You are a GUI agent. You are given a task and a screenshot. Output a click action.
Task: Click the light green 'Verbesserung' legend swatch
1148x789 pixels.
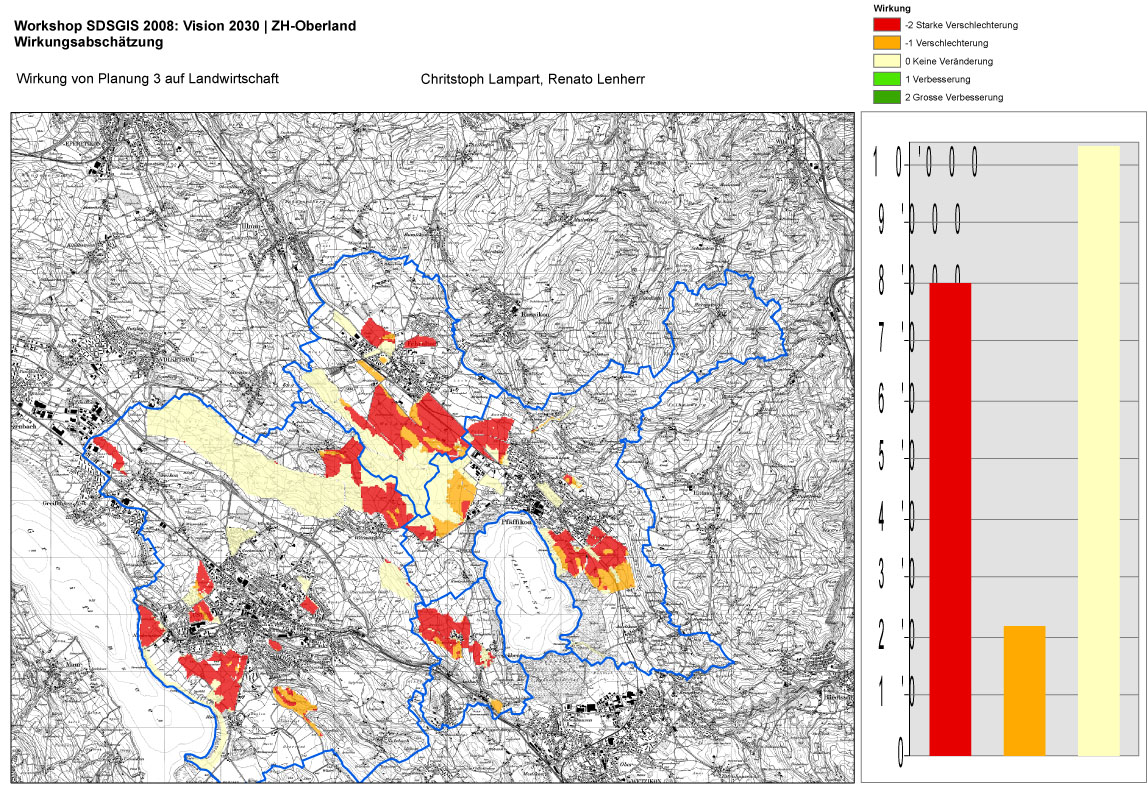coord(886,79)
